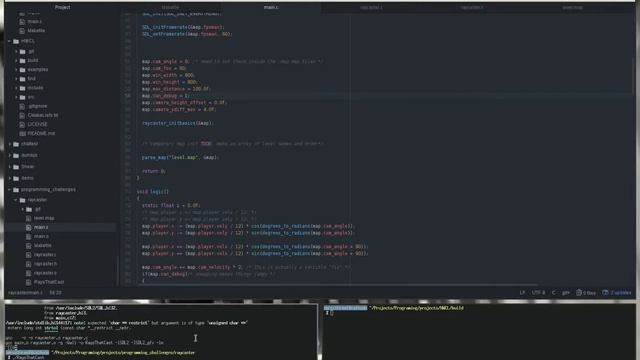
Task: Open RaysThatCast from the tree
Action: [49, 282]
